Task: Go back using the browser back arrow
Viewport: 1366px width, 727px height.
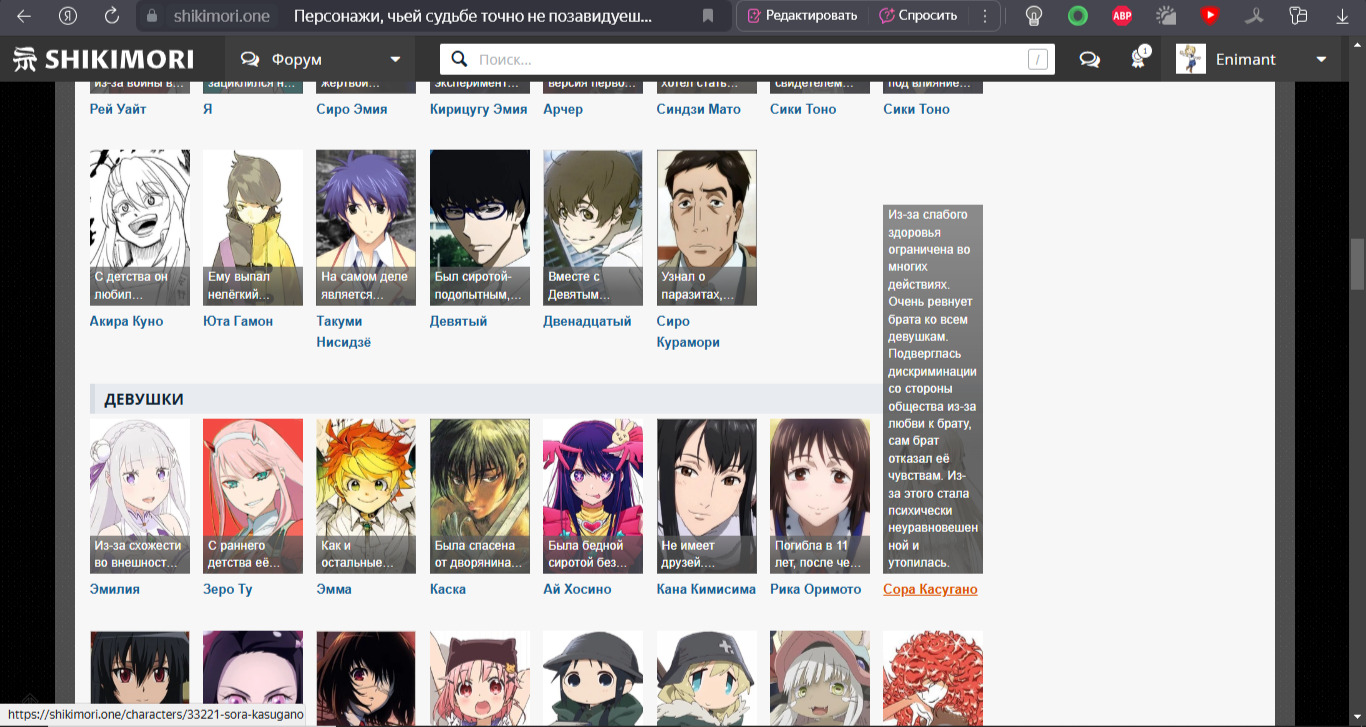Action: tap(24, 16)
